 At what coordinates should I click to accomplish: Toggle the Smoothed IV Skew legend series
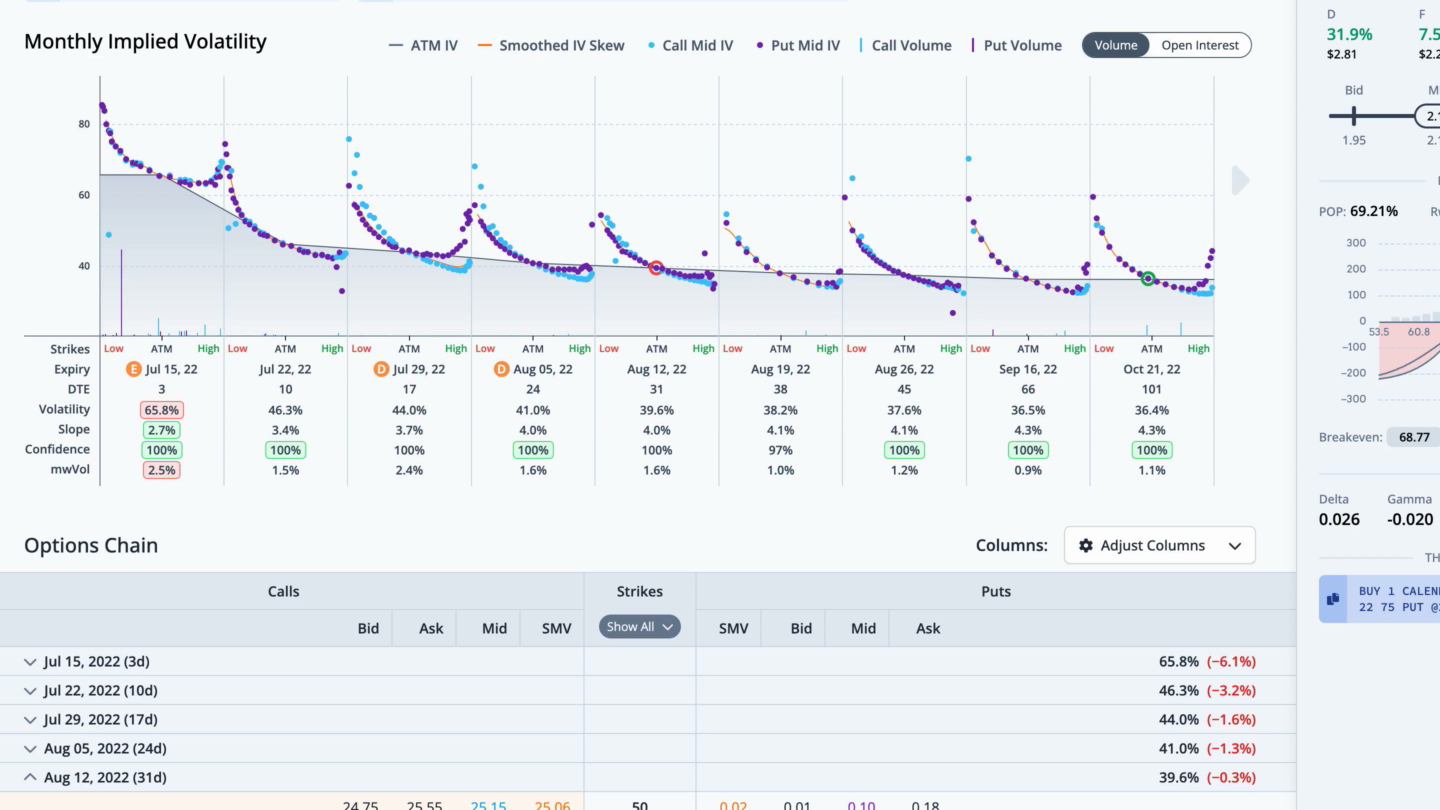point(551,45)
